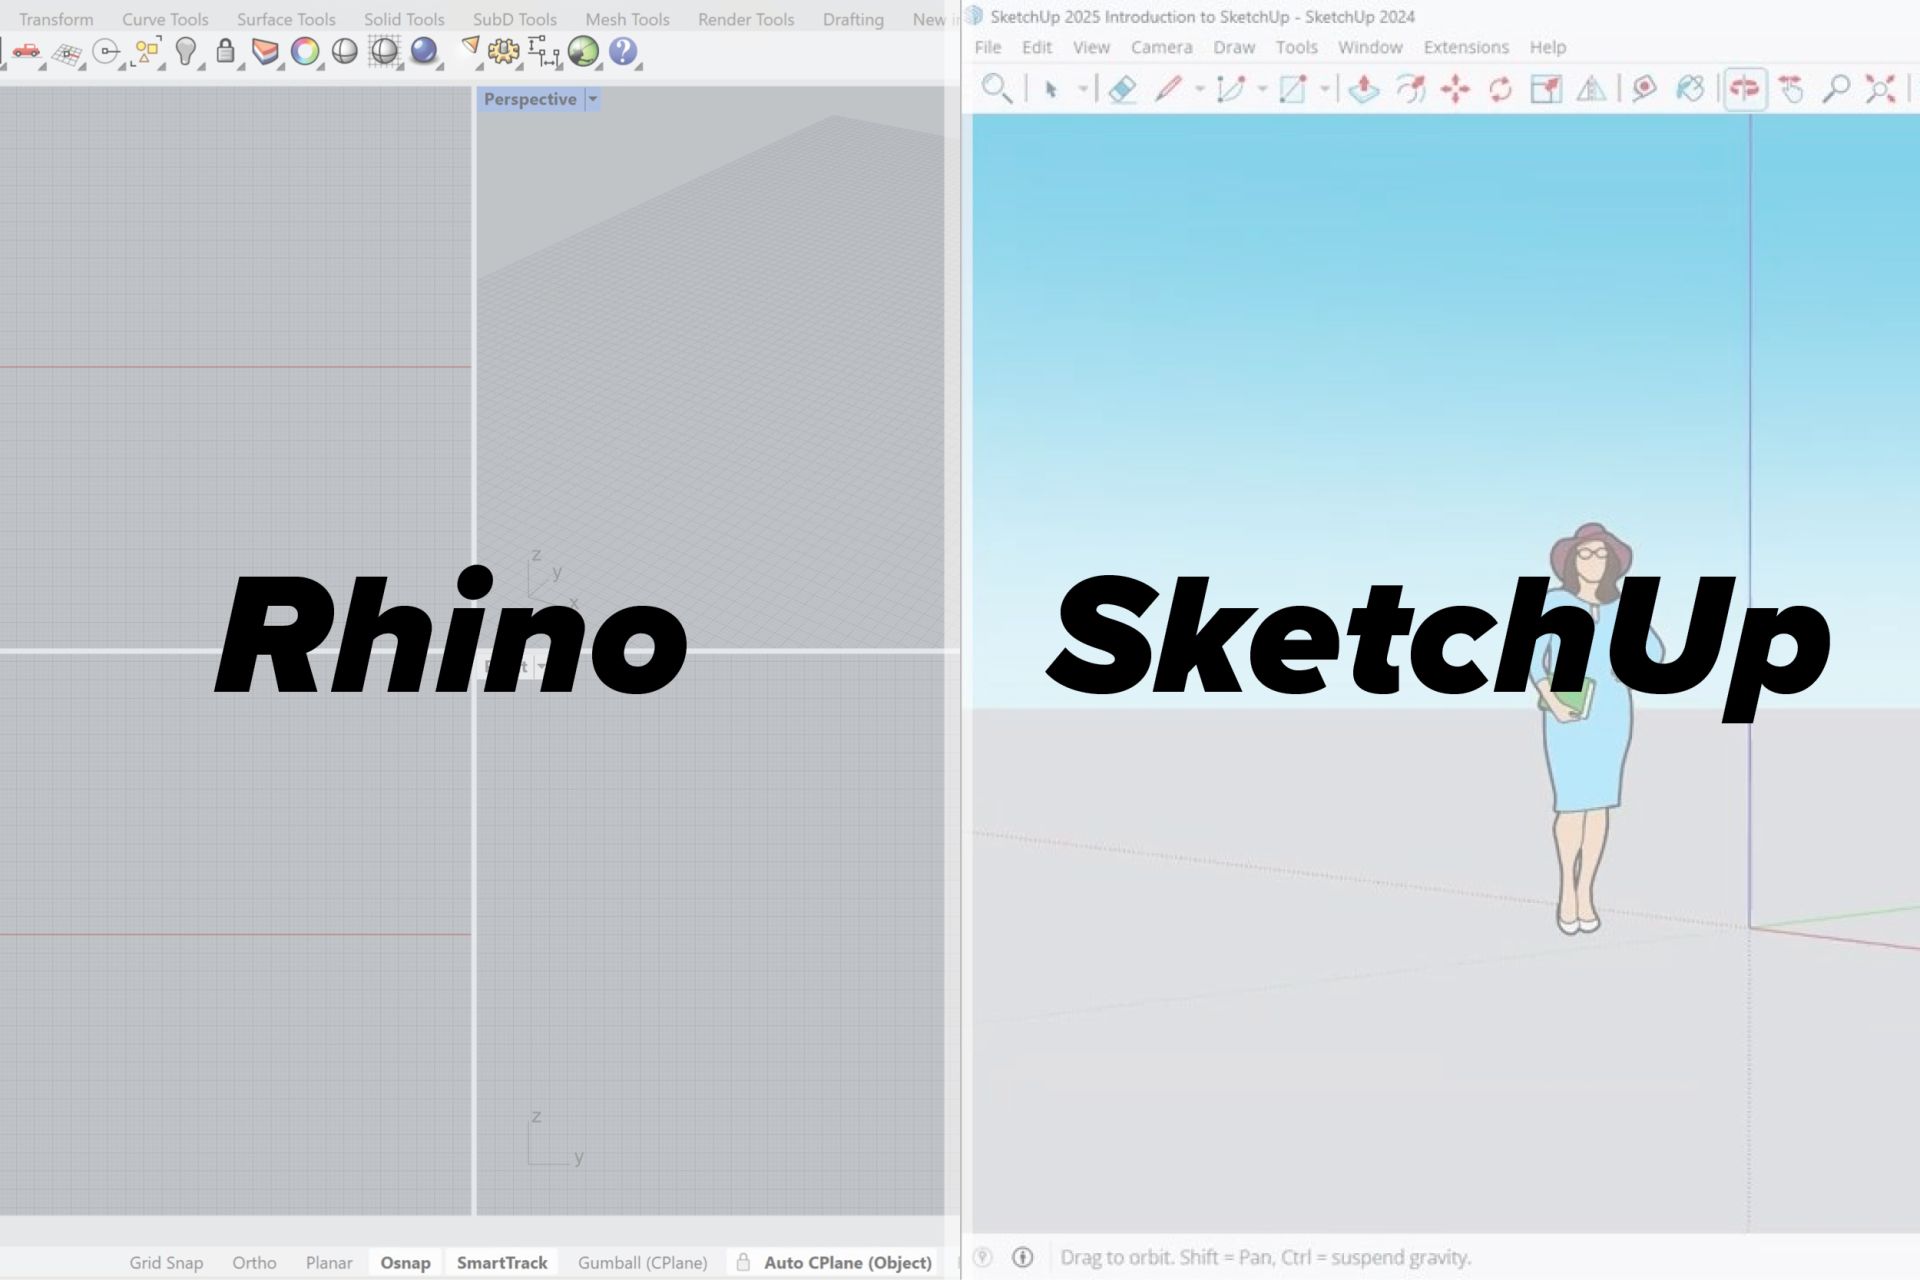Open the Perspective viewport dropdown in Rhino

point(592,98)
